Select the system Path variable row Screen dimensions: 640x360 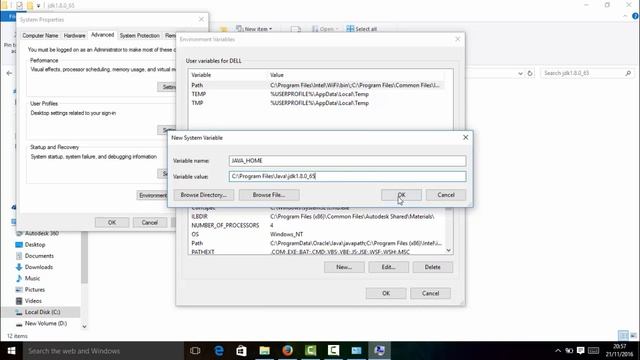[317, 243]
